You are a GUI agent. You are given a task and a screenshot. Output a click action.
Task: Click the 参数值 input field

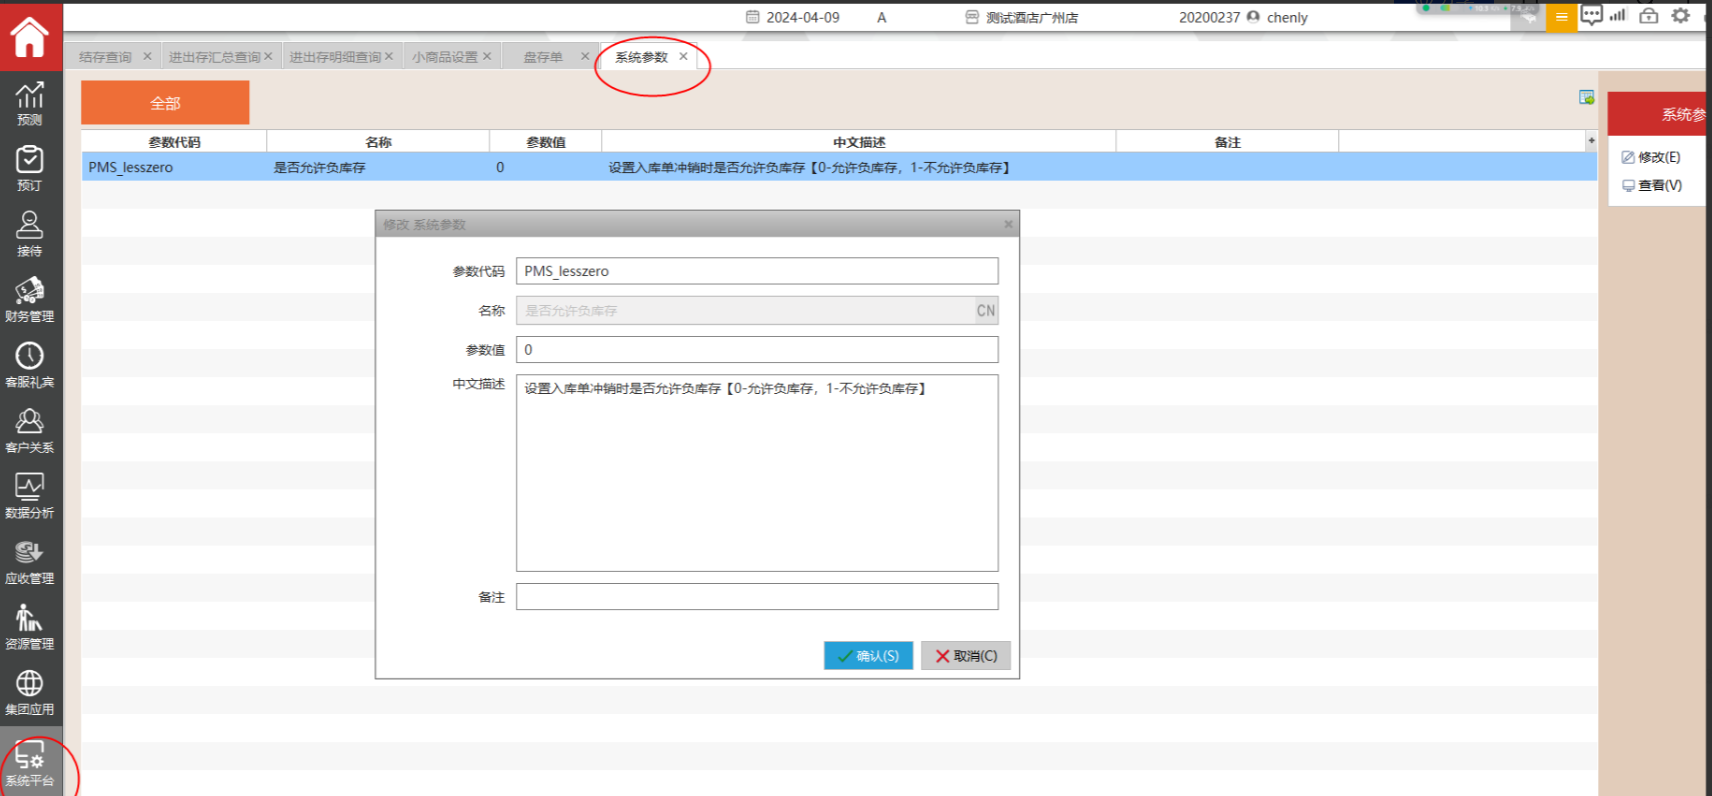(x=757, y=350)
